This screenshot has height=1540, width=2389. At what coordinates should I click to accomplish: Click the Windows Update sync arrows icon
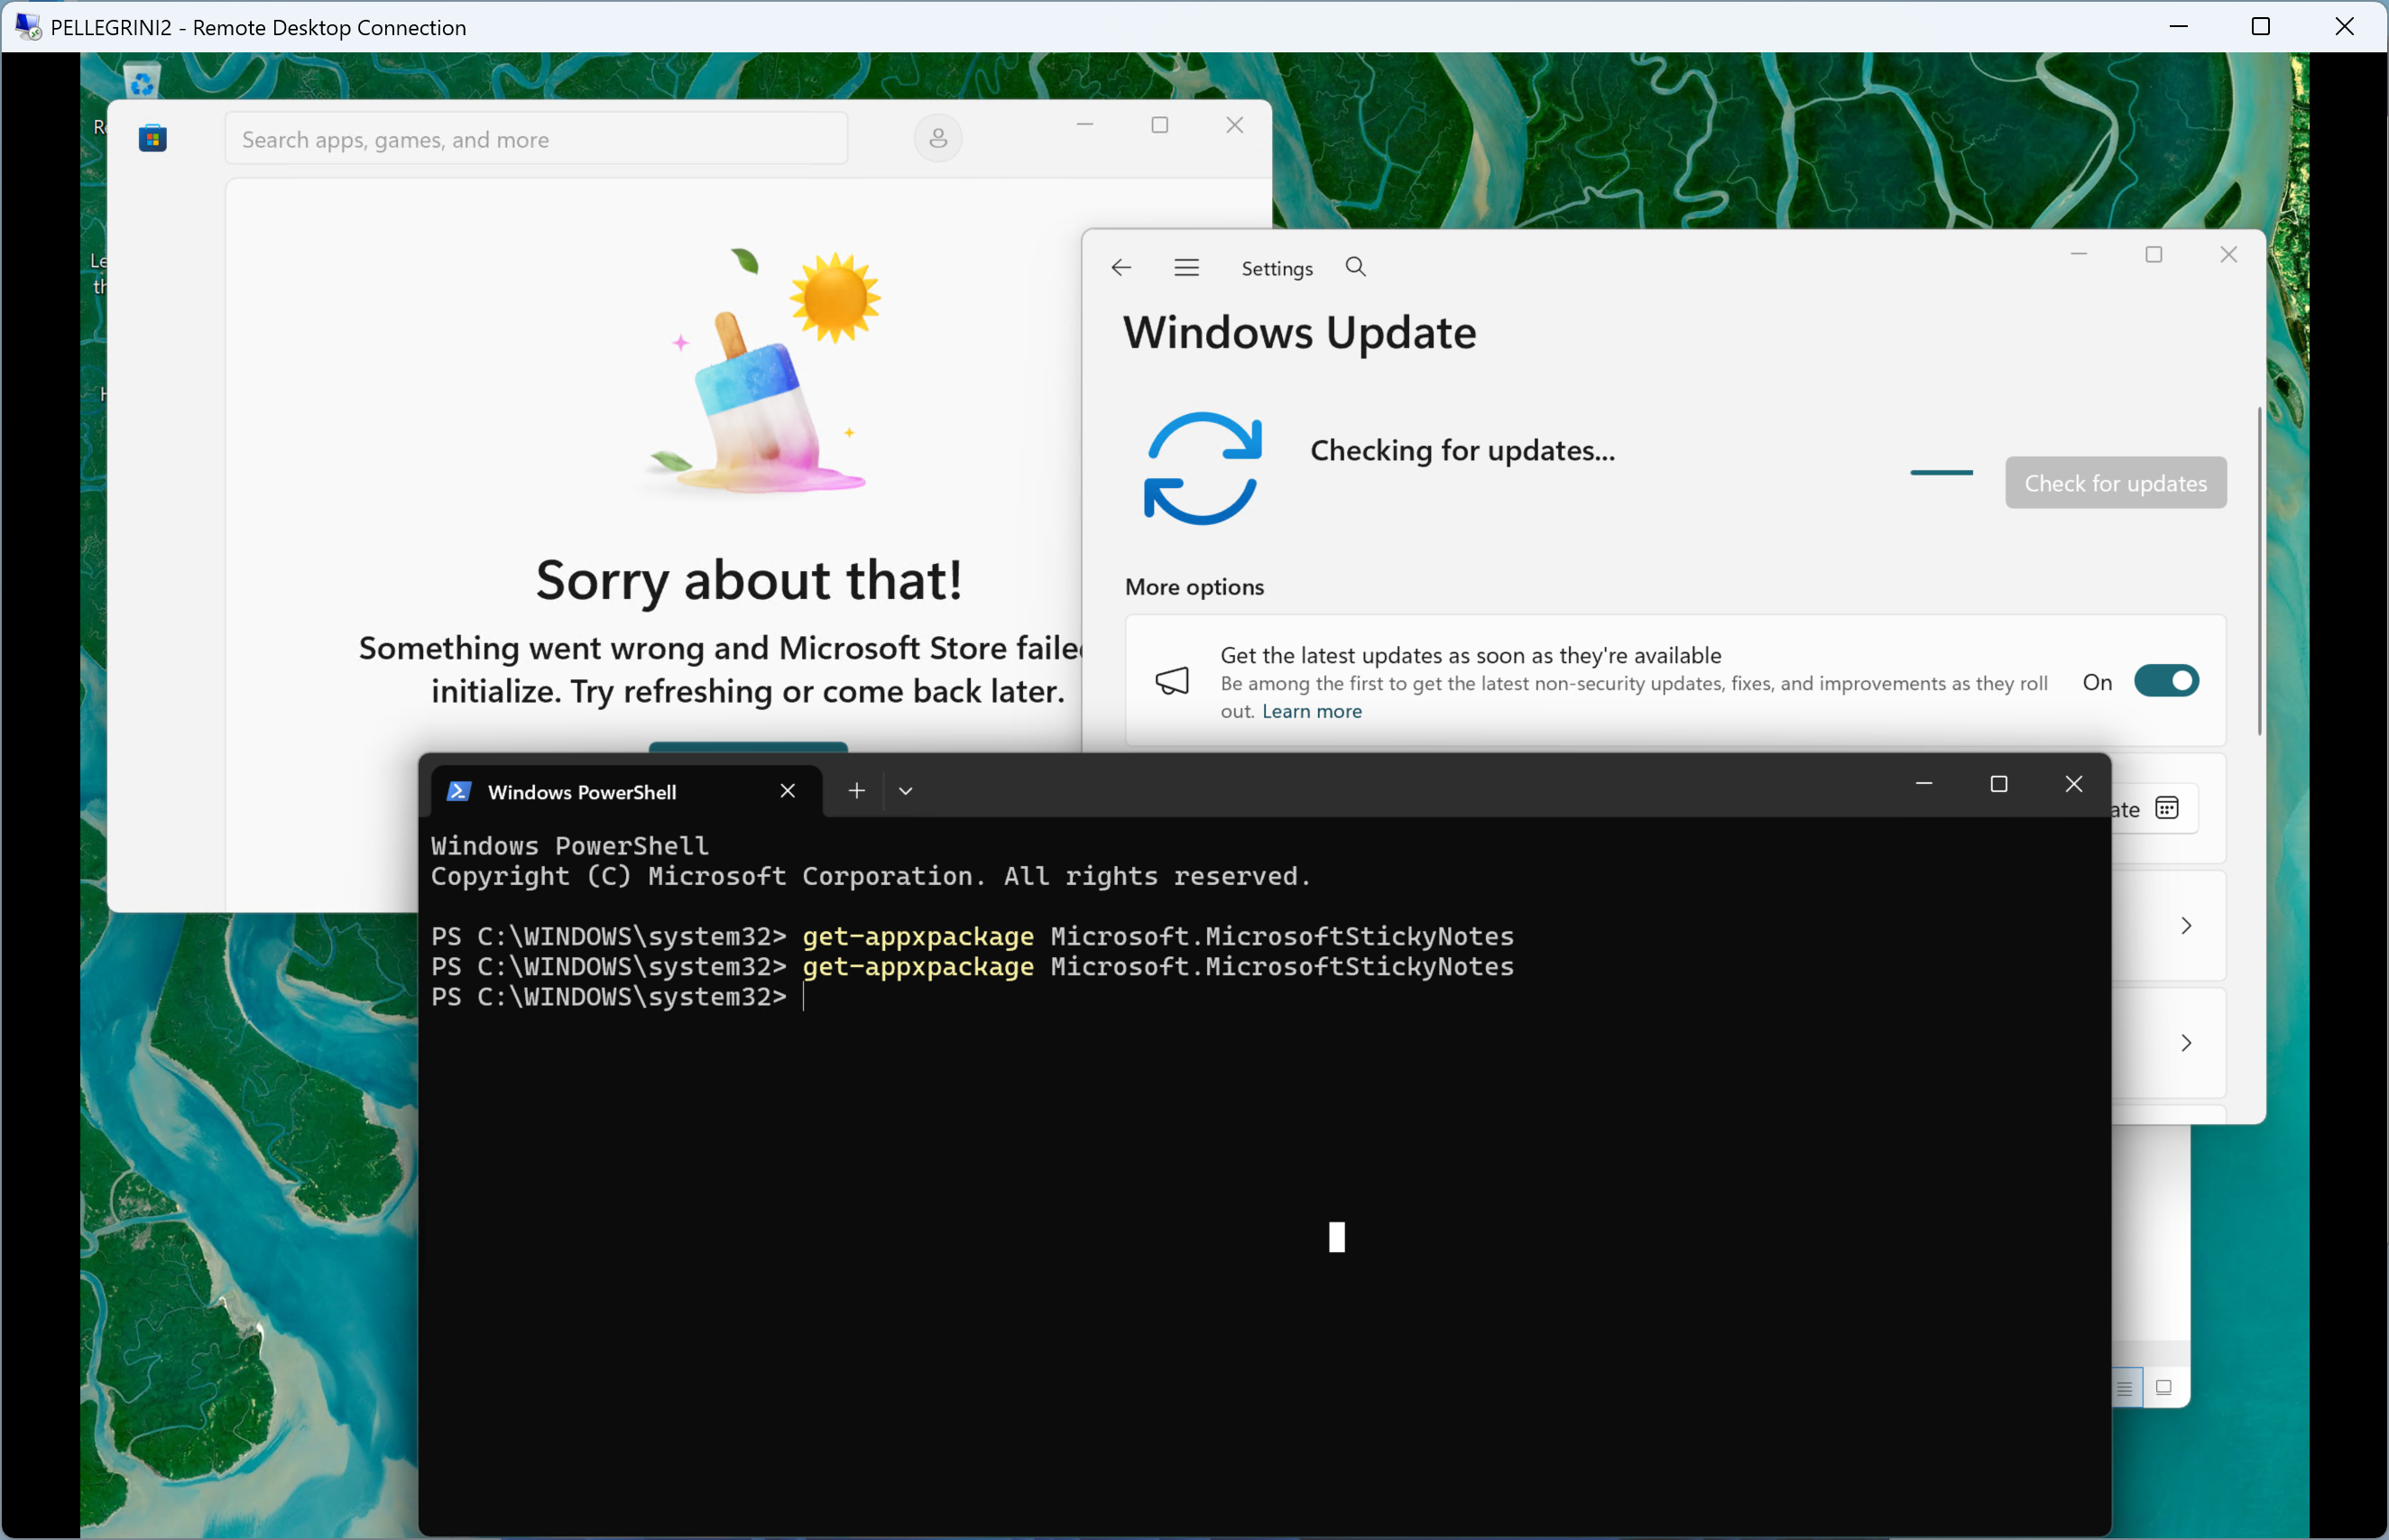(1202, 468)
